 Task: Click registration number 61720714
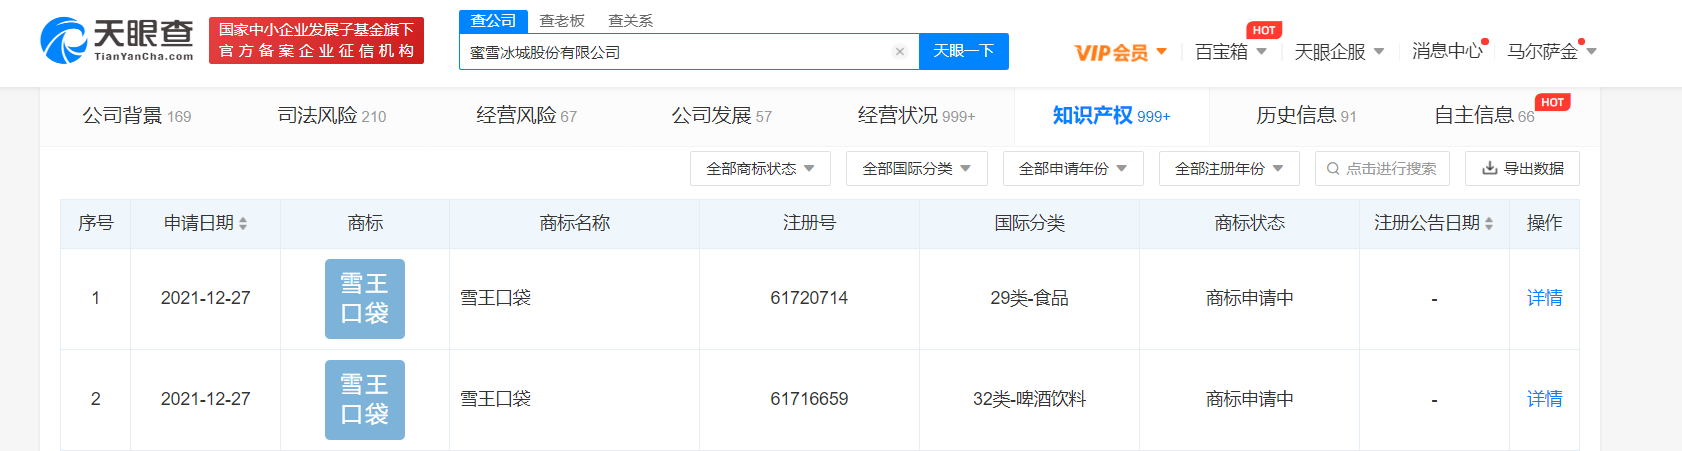click(809, 298)
